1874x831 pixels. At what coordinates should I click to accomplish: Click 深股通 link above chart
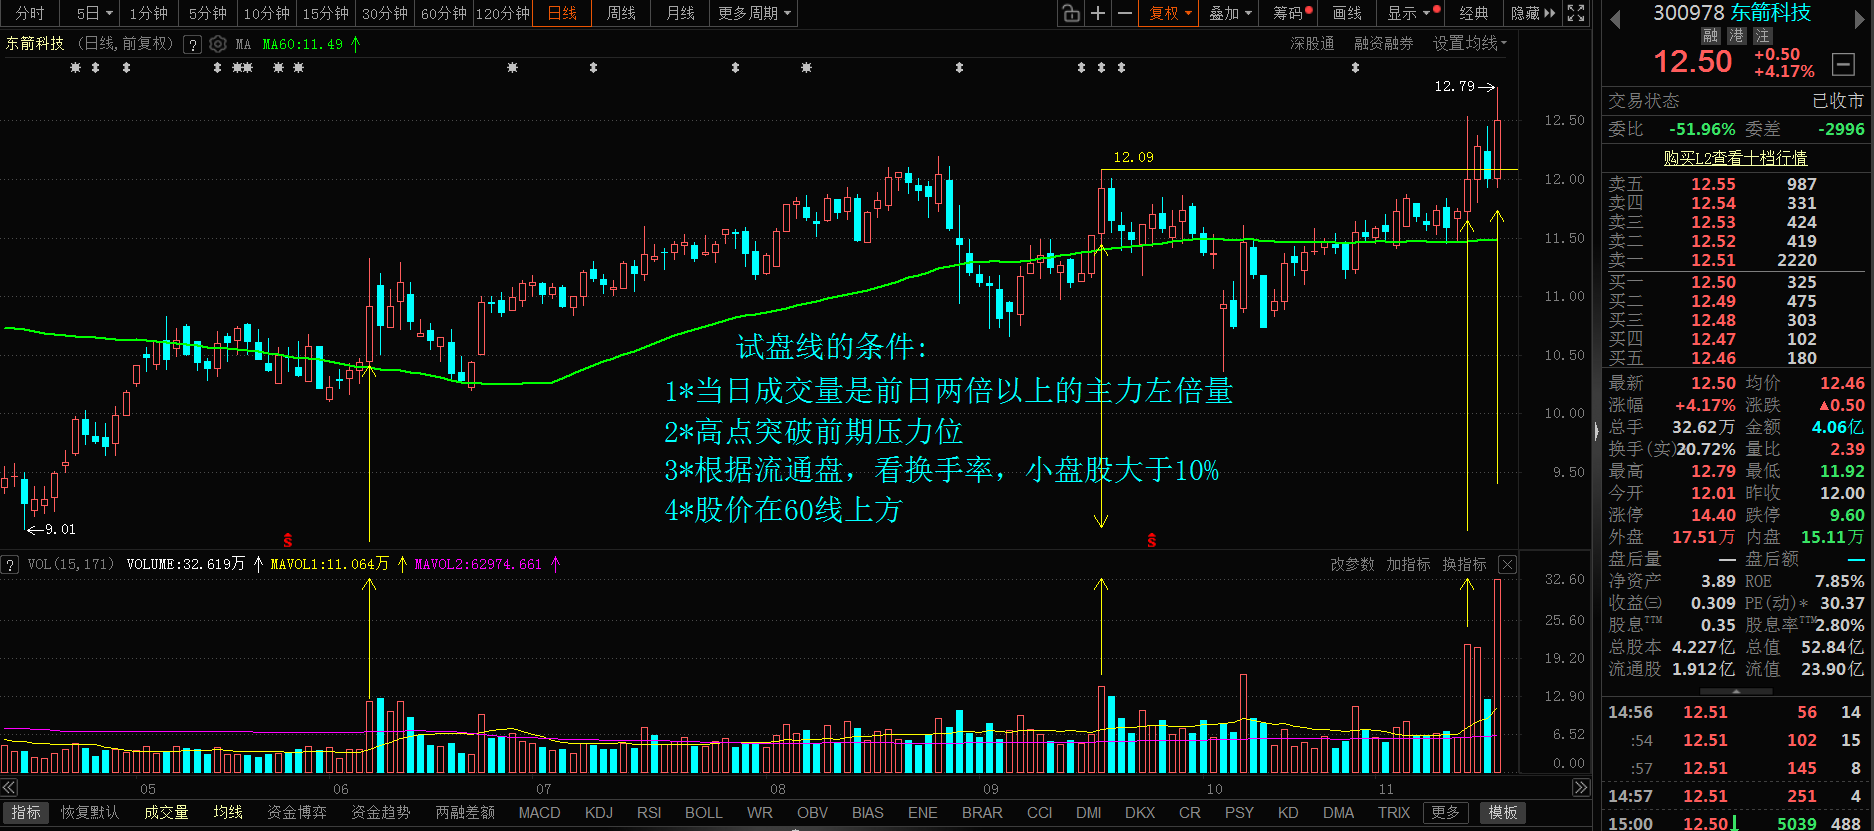click(x=1312, y=43)
